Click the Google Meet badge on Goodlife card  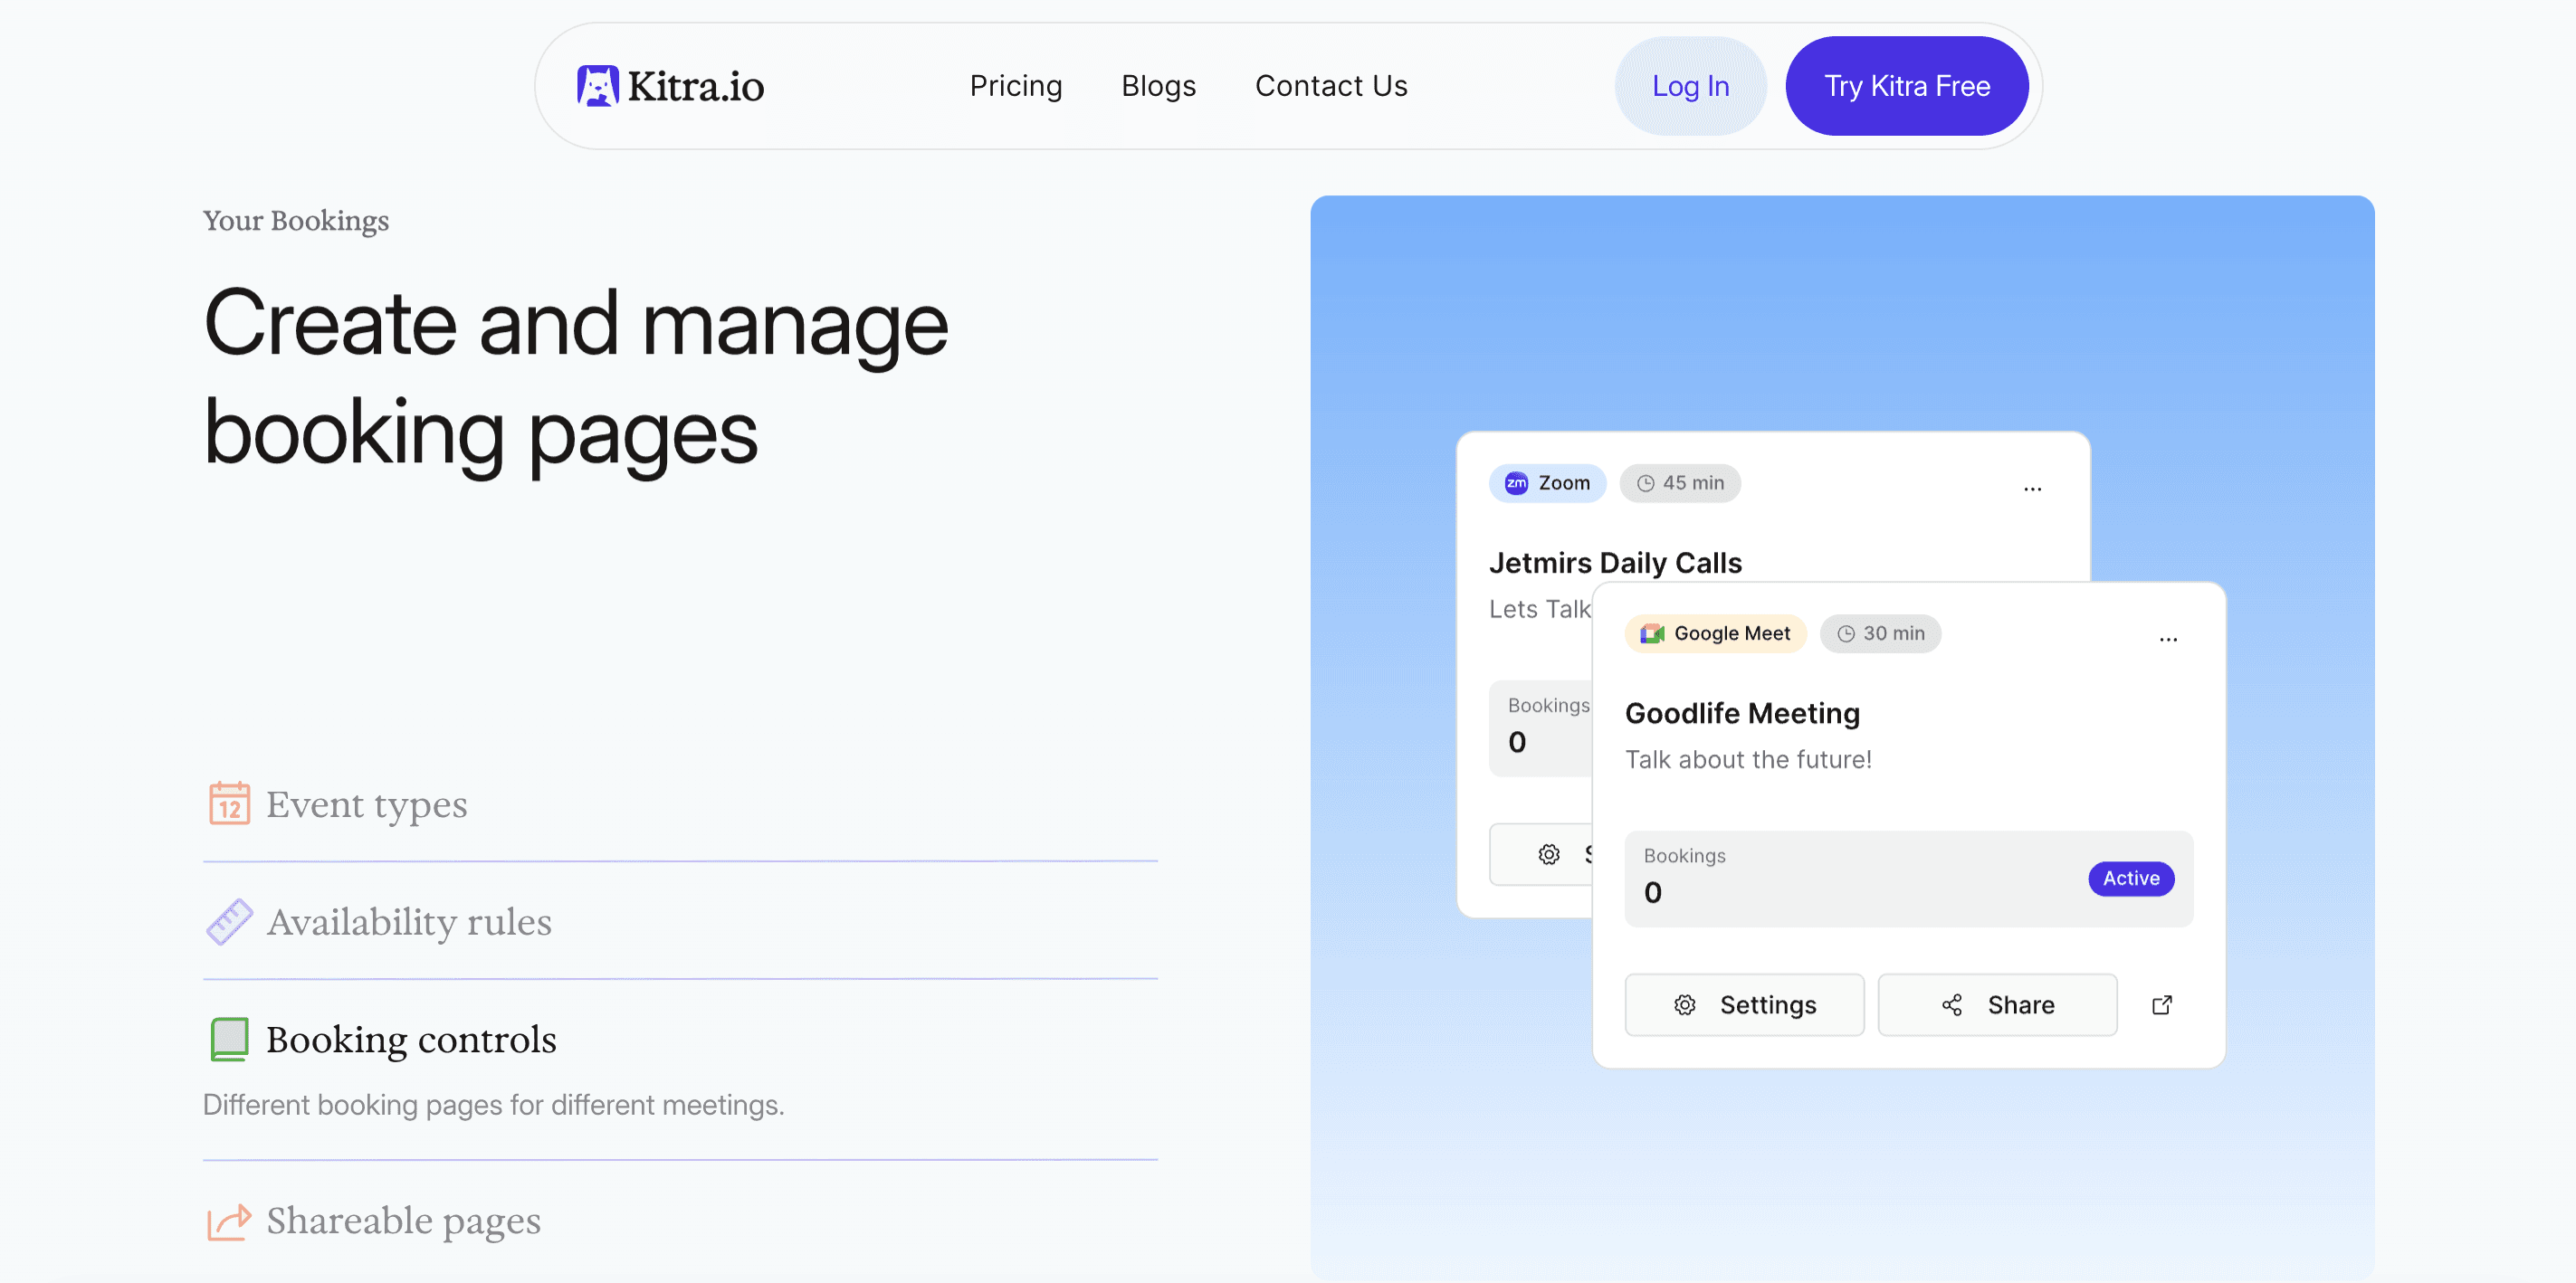(x=1715, y=633)
